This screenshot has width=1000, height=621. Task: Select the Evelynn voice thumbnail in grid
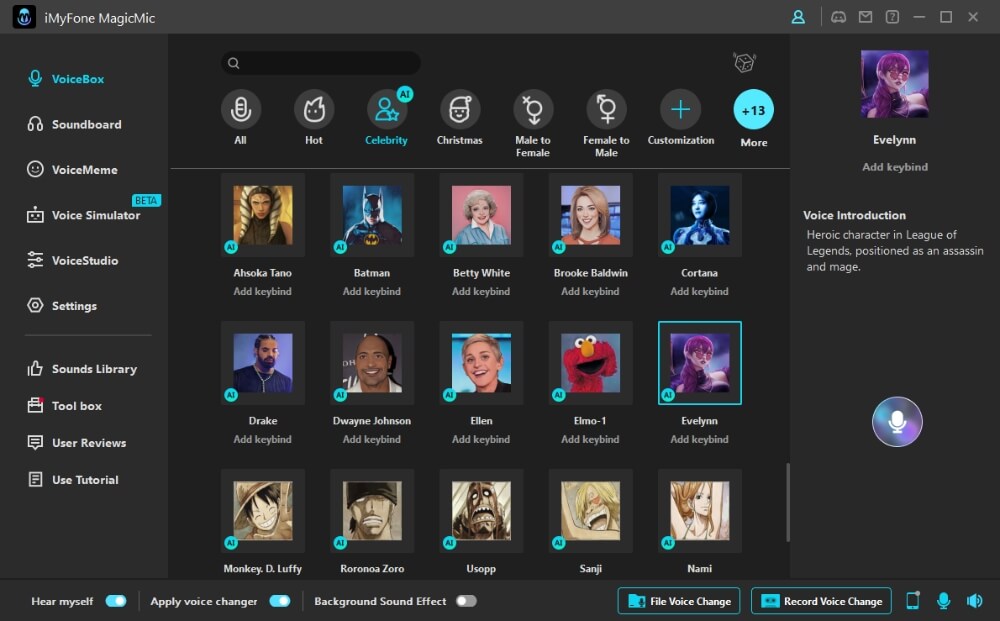coord(700,363)
